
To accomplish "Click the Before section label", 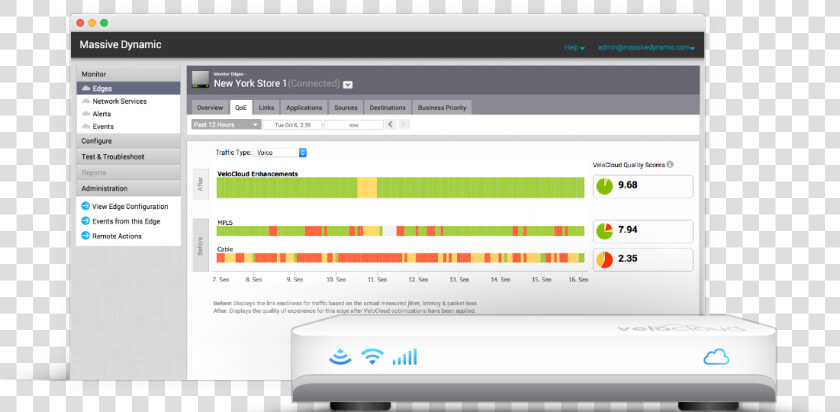I will (201, 245).
